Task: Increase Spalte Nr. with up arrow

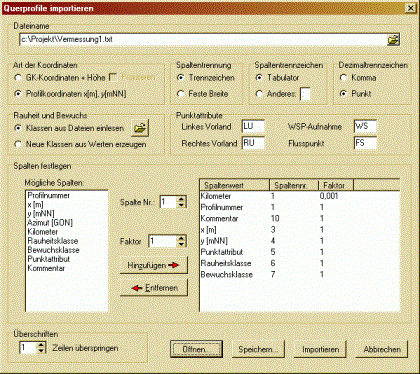Action: pyautogui.click(x=181, y=199)
